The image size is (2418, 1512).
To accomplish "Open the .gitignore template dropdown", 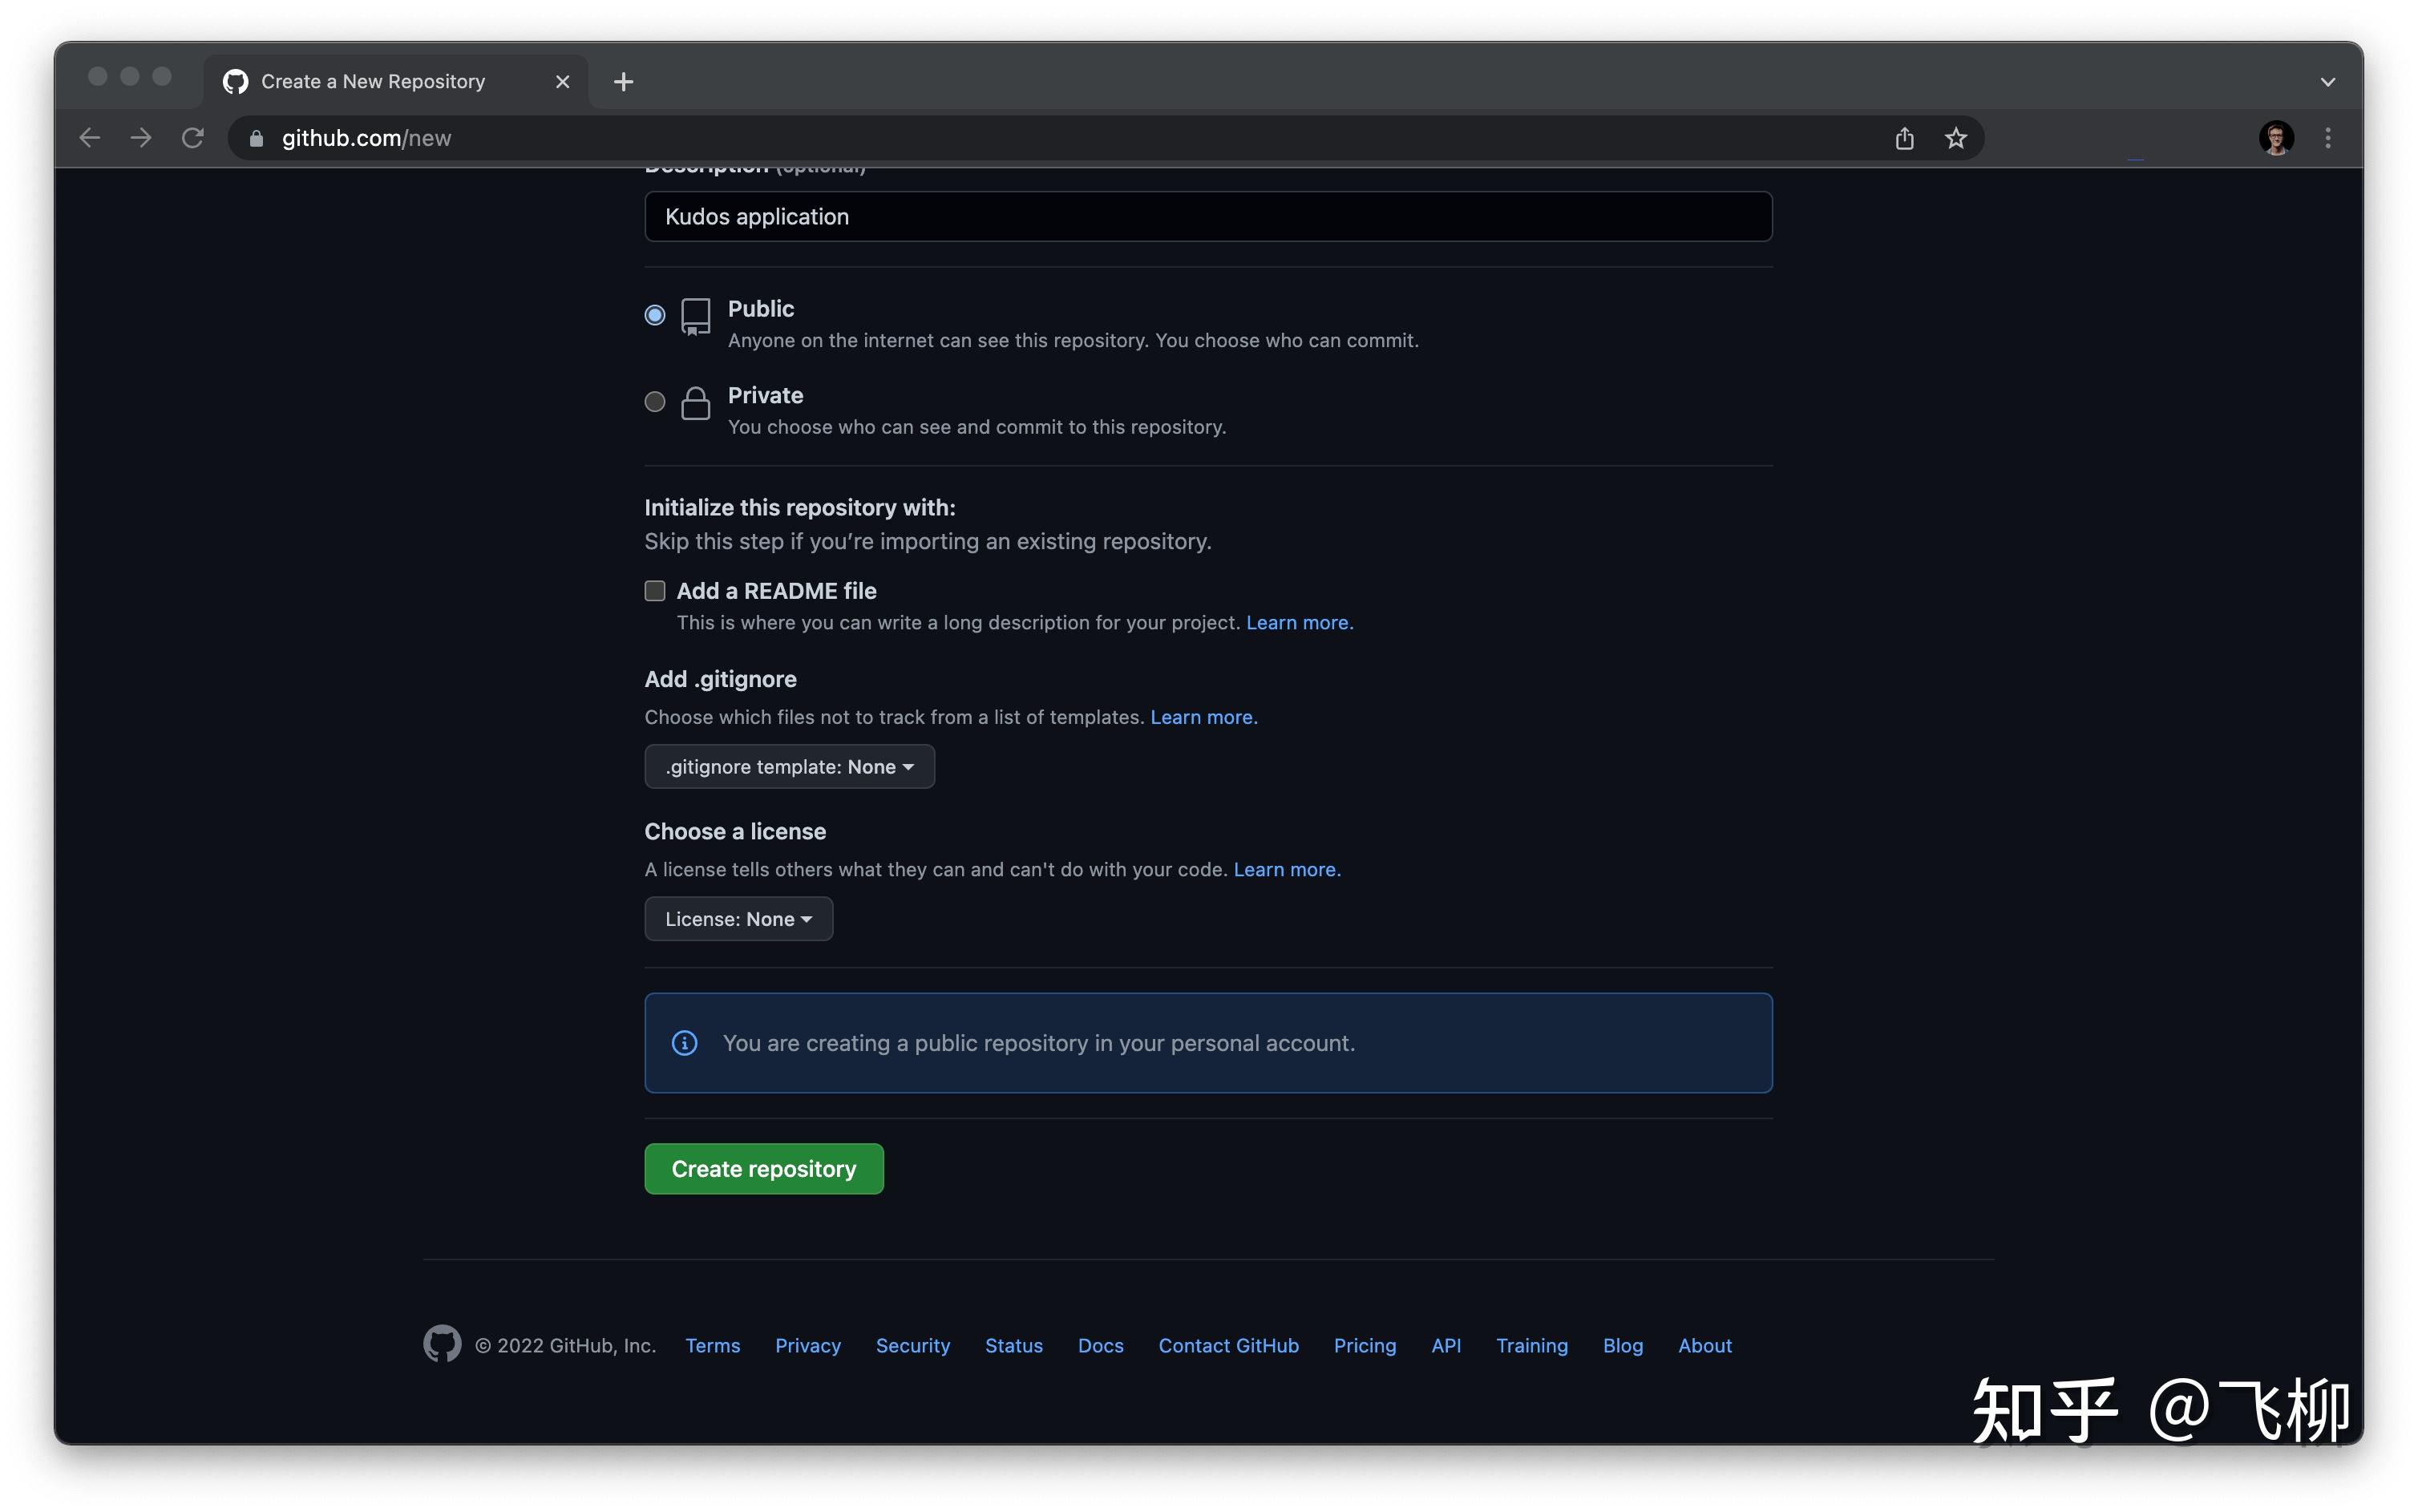I will (789, 767).
